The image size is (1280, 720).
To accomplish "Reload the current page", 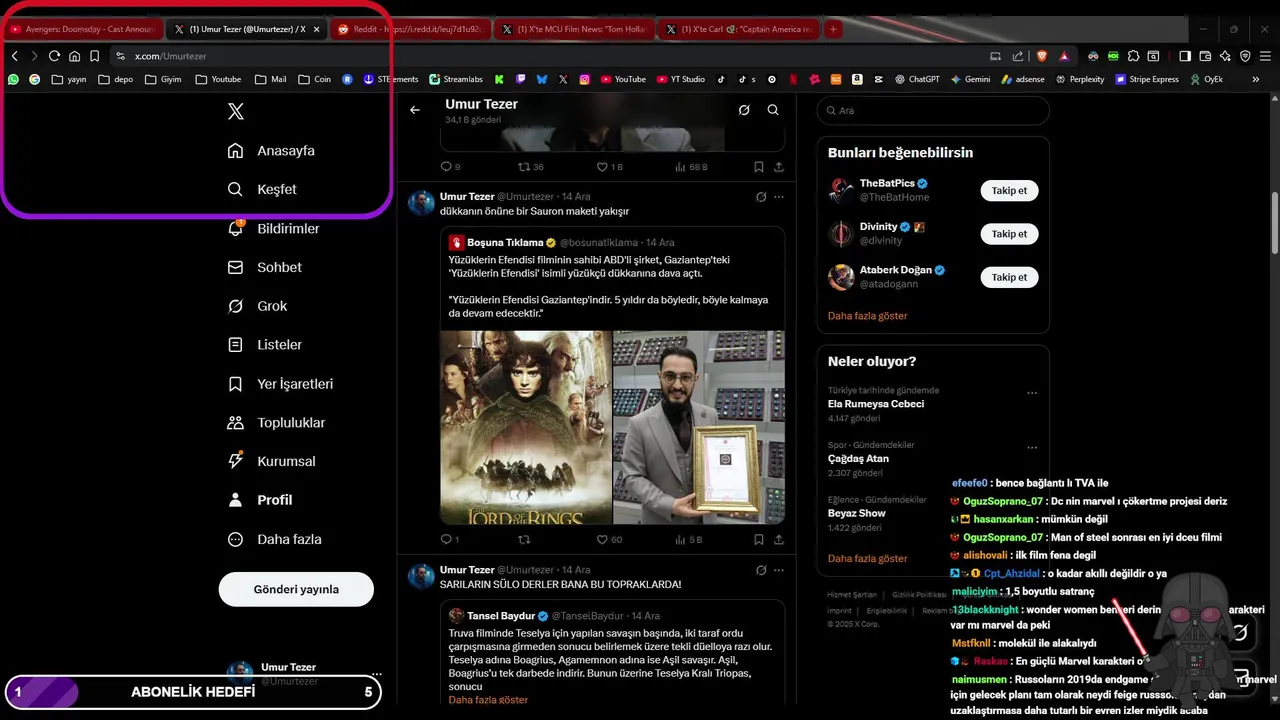I will (54, 56).
